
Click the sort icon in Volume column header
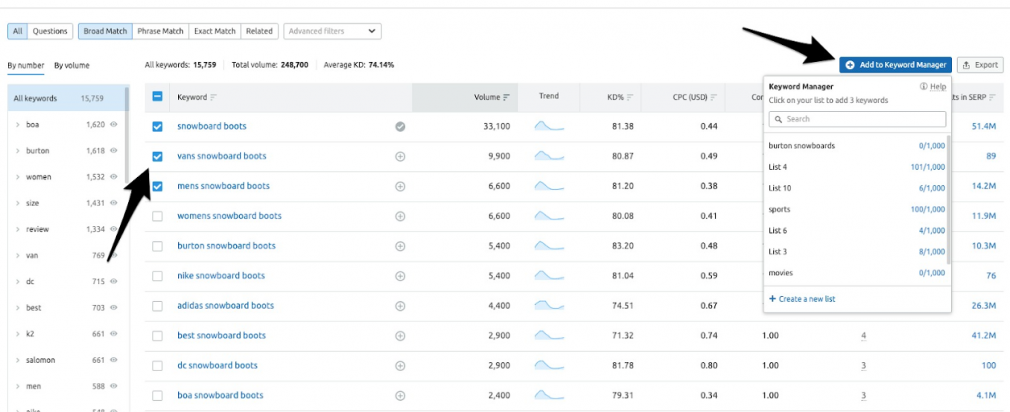[506, 97]
